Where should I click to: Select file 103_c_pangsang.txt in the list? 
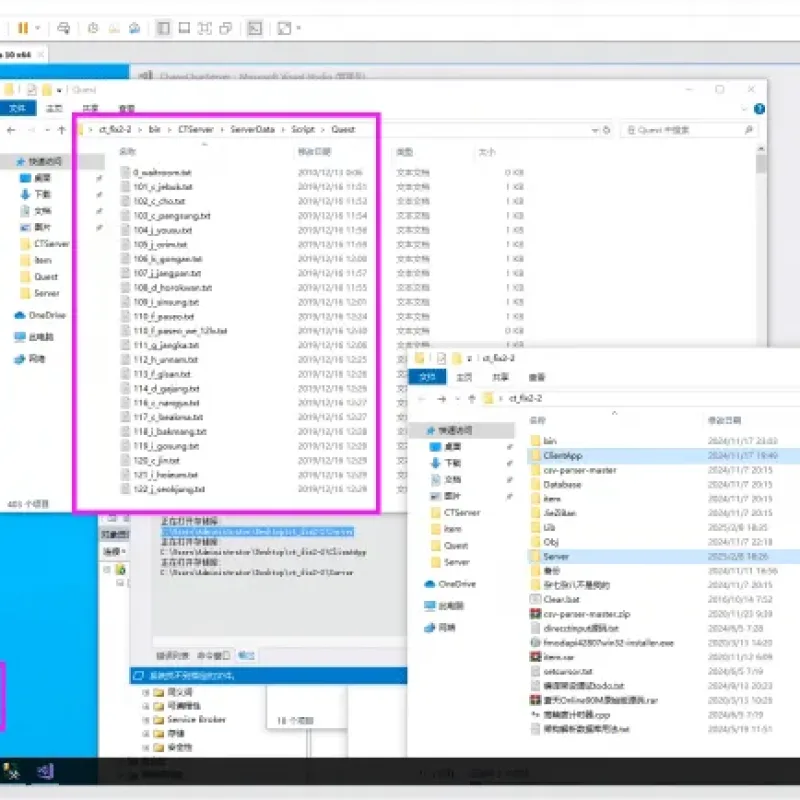click(x=172, y=216)
